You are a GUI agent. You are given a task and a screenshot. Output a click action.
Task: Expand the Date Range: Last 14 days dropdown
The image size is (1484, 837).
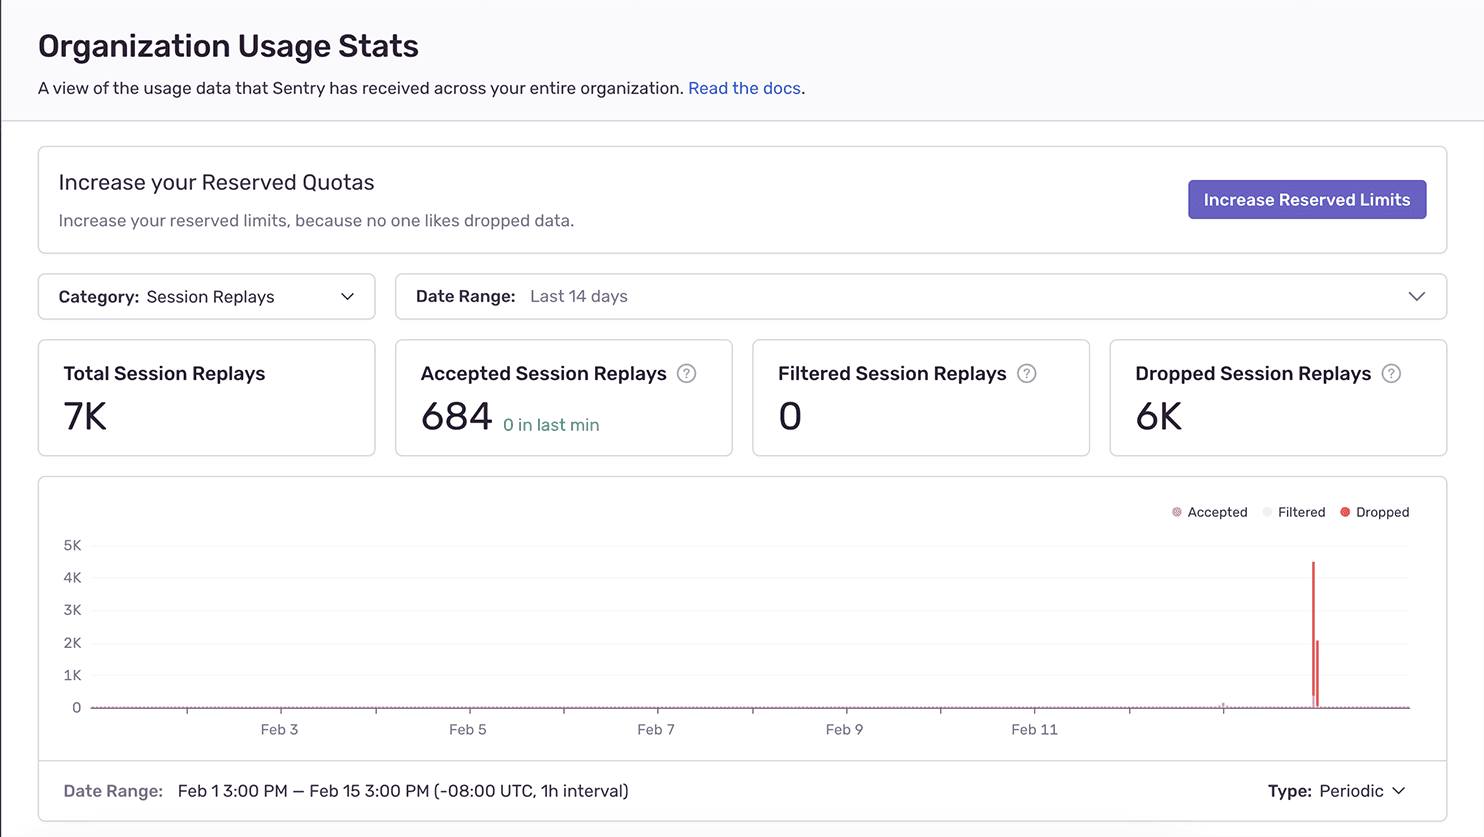pos(920,296)
